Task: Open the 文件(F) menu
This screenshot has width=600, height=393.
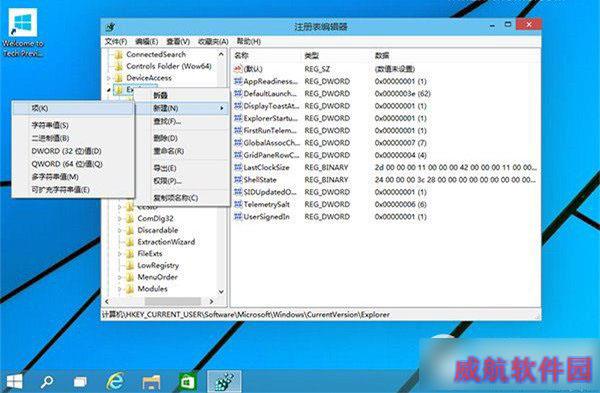Action: [116, 41]
